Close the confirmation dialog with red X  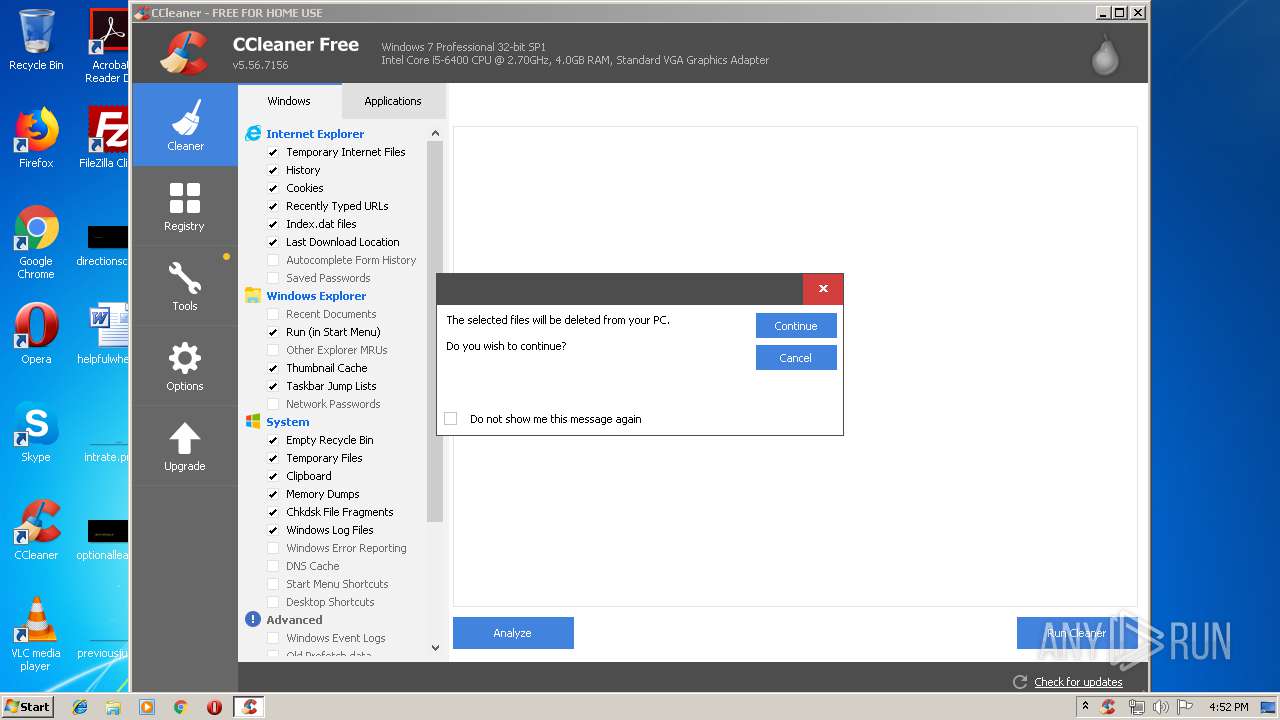823,289
